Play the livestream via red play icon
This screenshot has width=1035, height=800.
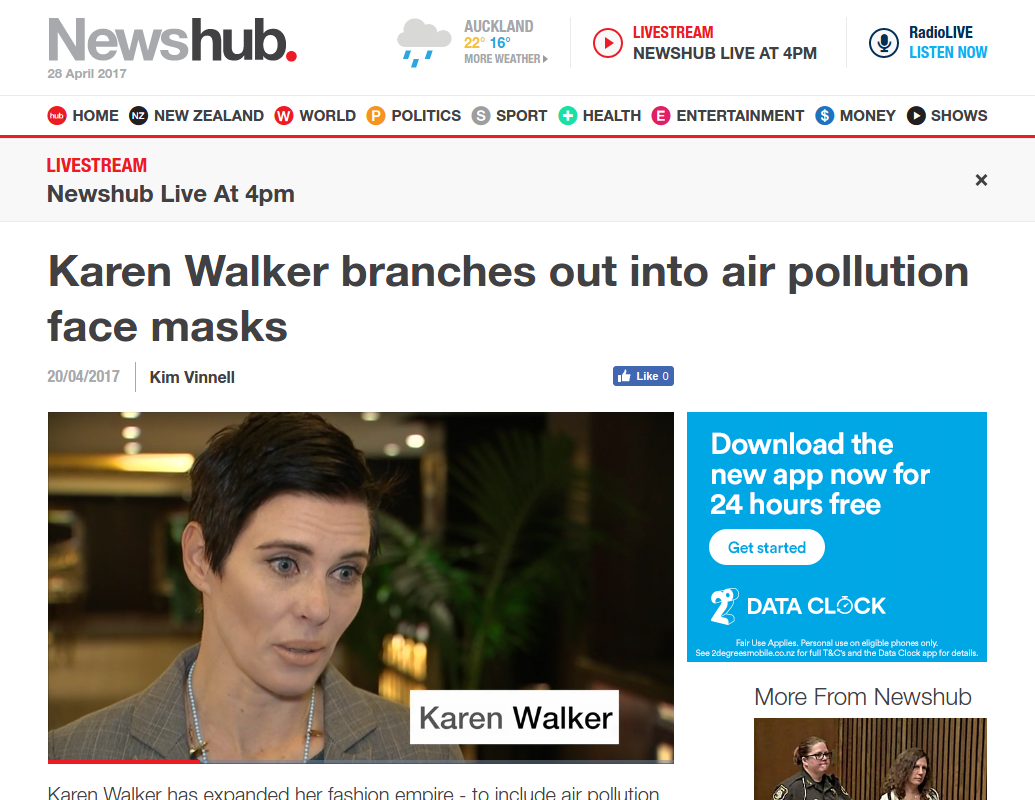(607, 43)
